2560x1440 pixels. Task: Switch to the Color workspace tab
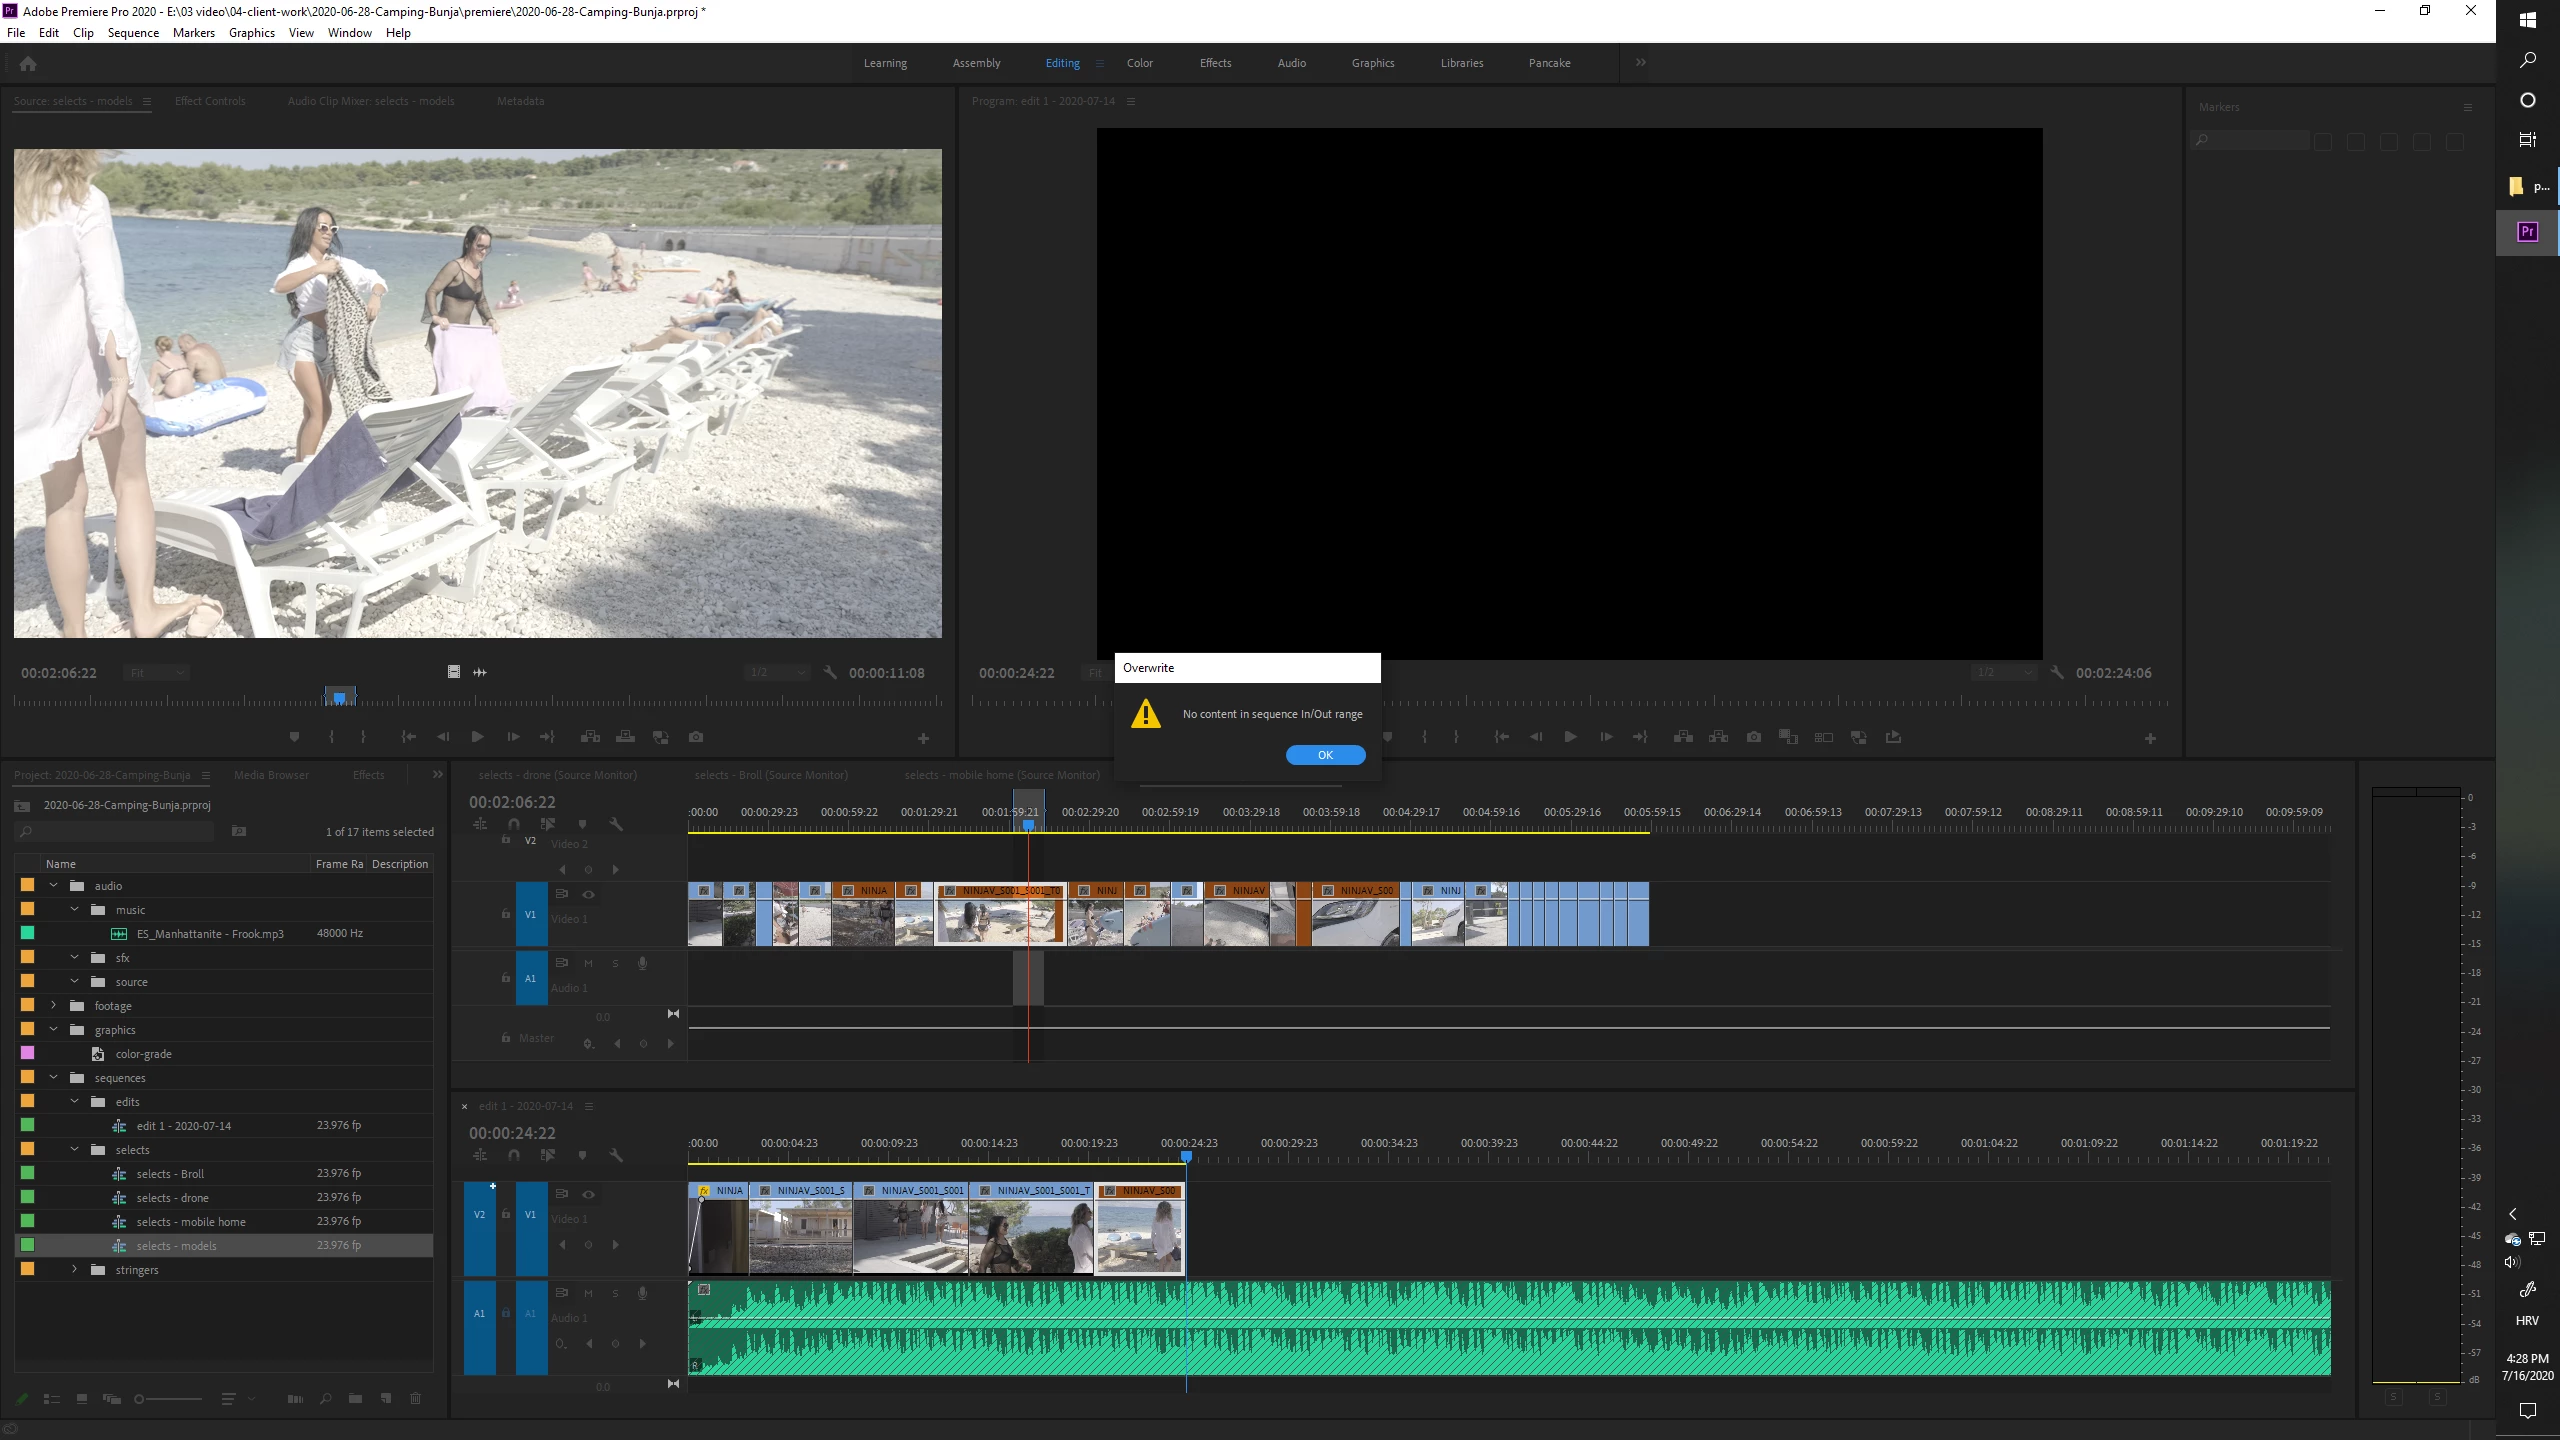1139,63
